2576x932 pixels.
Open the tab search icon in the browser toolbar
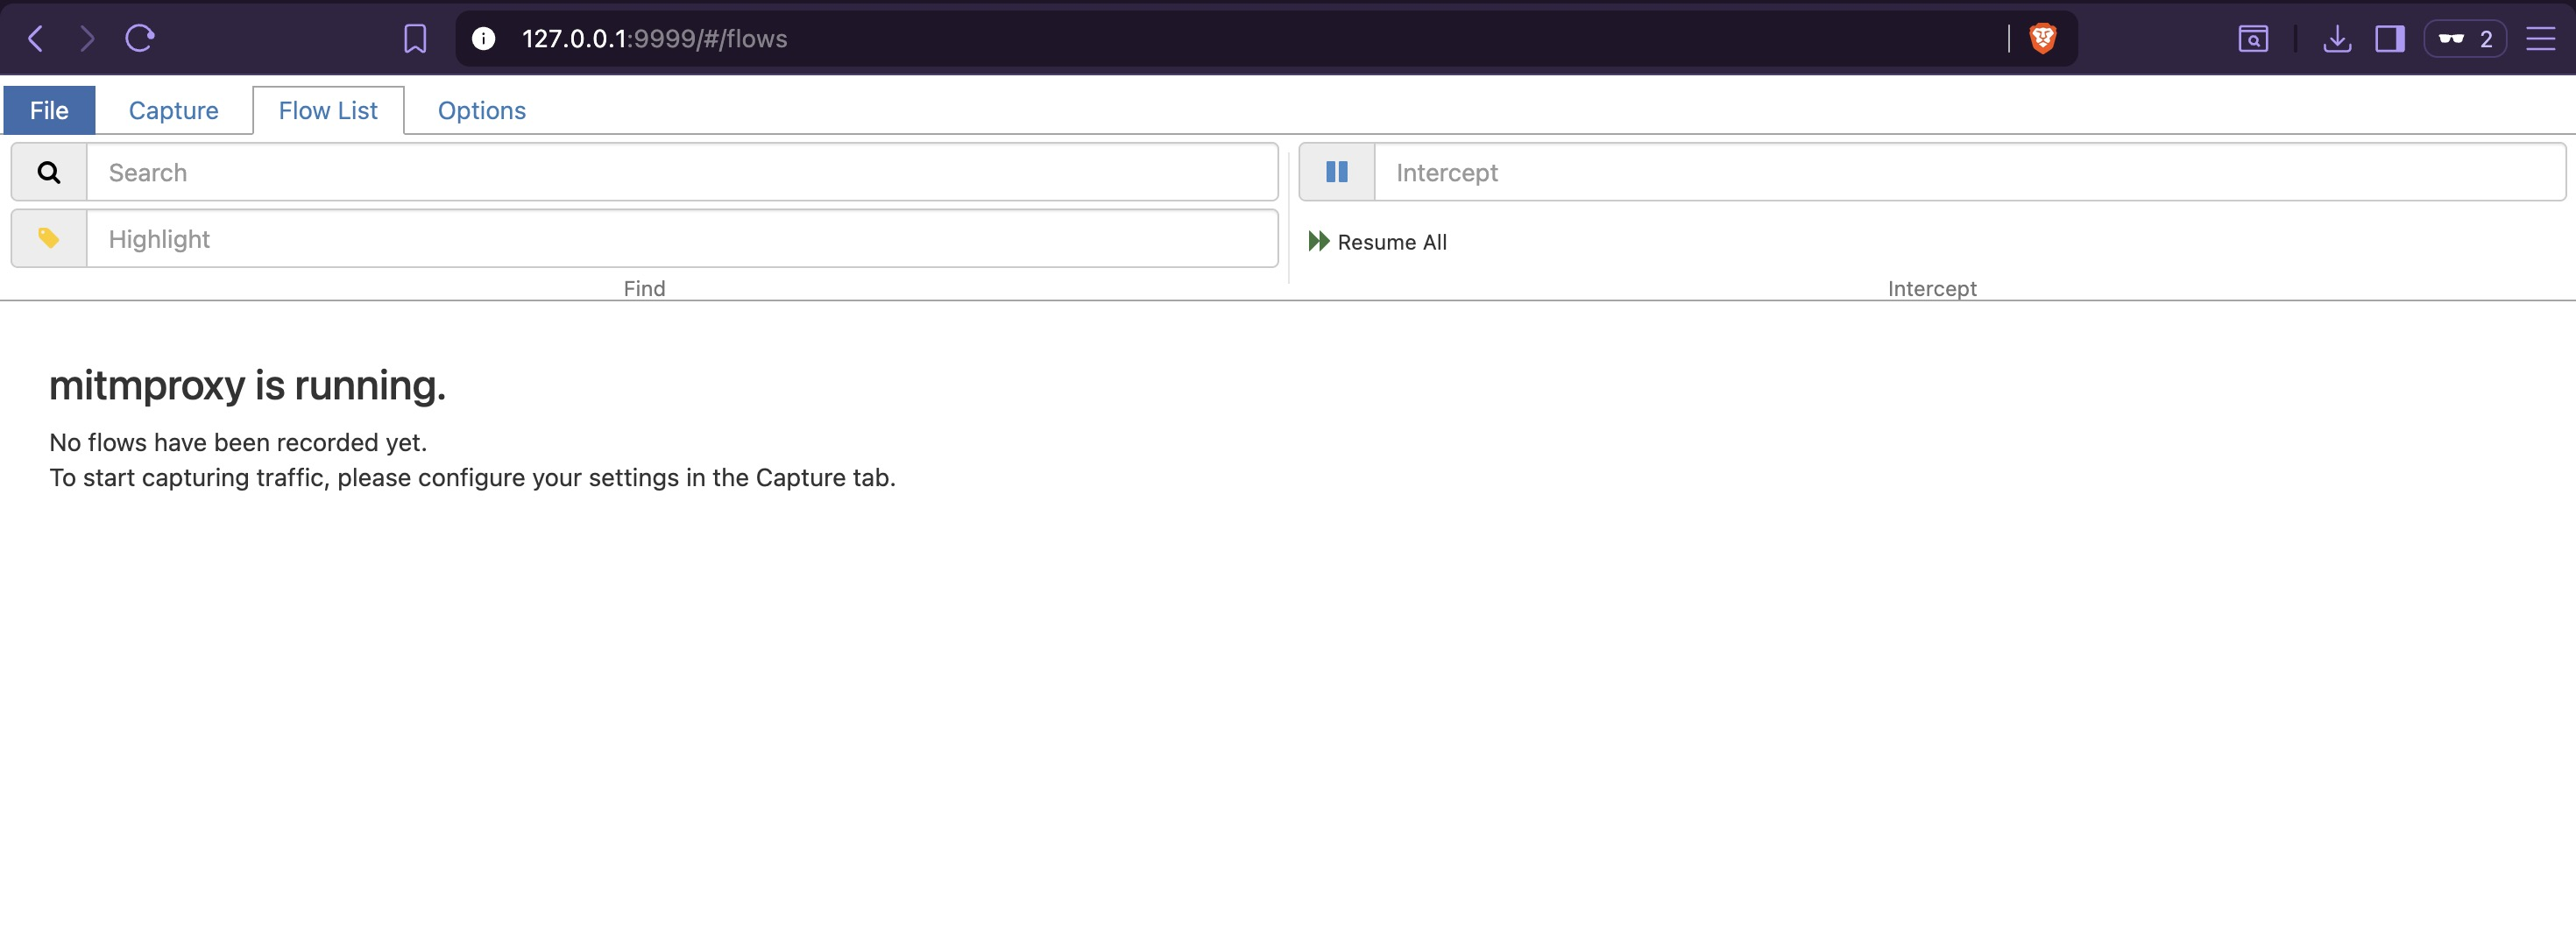[2253, 39]
